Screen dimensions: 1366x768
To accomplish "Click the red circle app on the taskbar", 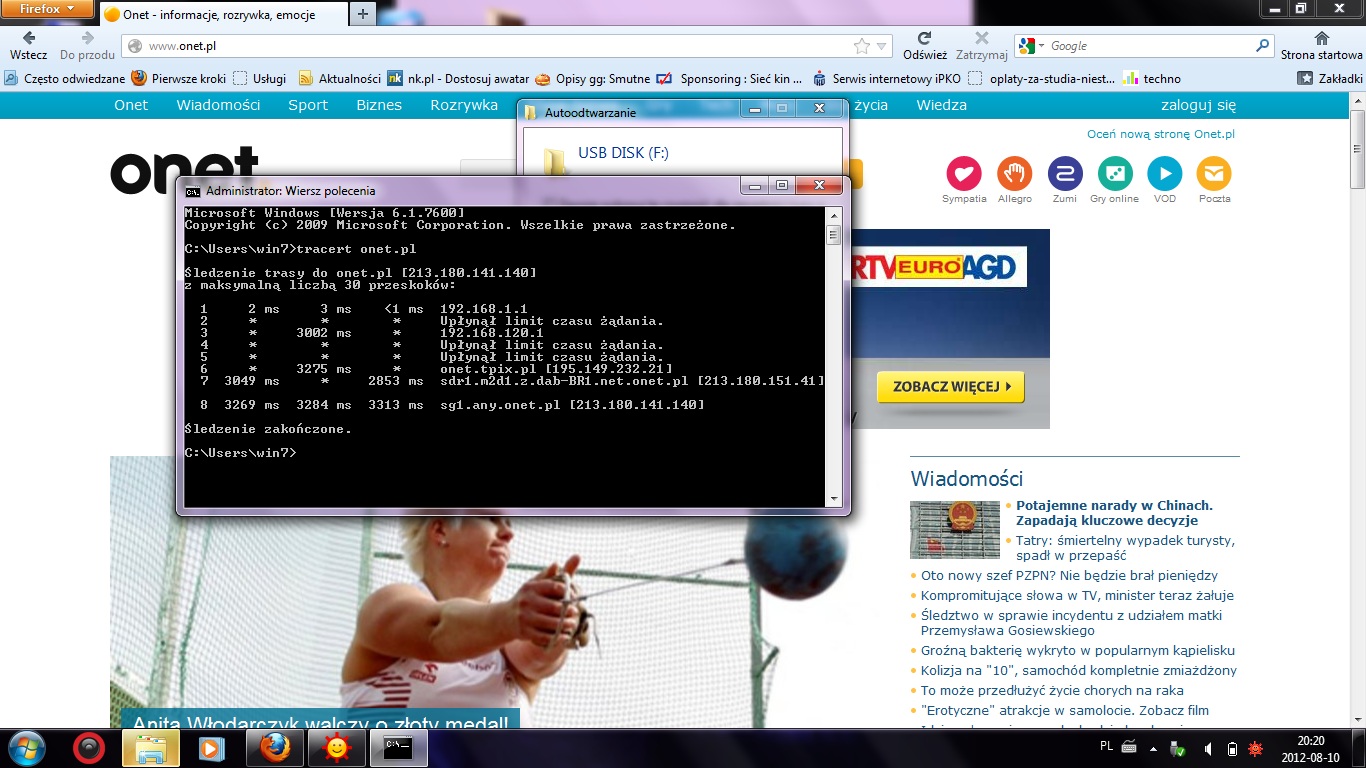I will click(90, 748).
